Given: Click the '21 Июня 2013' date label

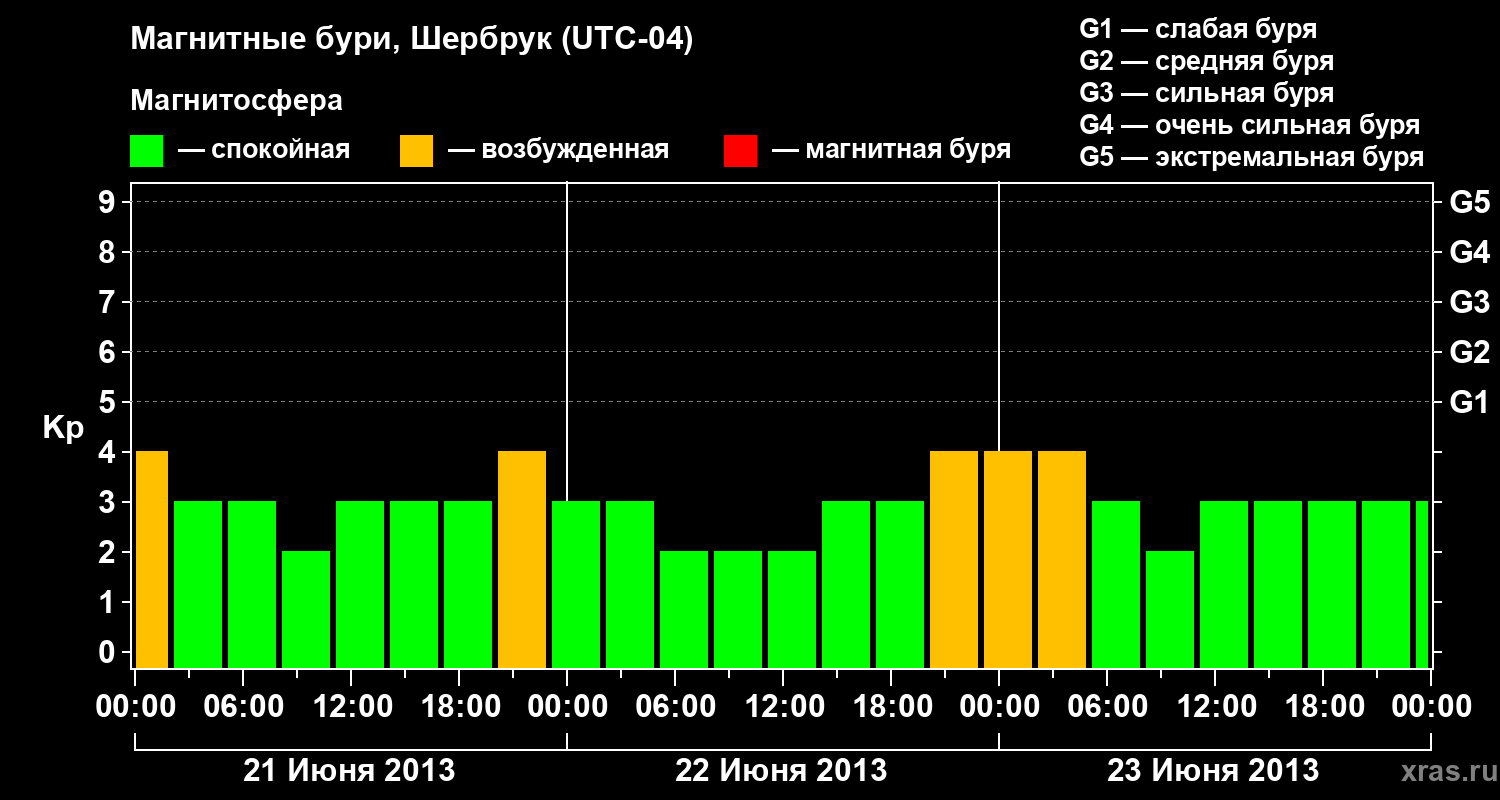Looking at the screenshot, I should 350,771.
